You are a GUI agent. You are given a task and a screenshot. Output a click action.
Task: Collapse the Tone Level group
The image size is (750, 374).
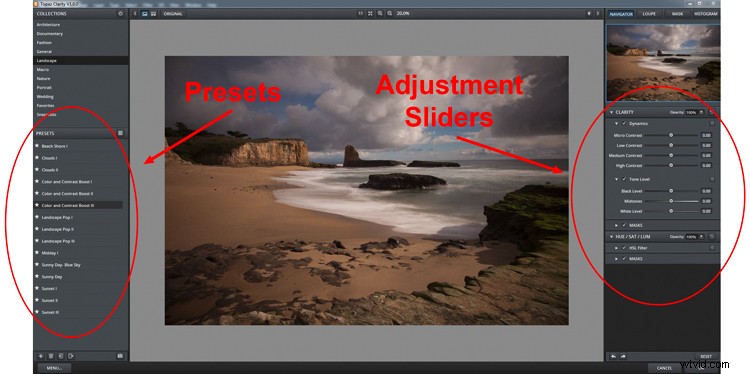[x=617, y=179]
